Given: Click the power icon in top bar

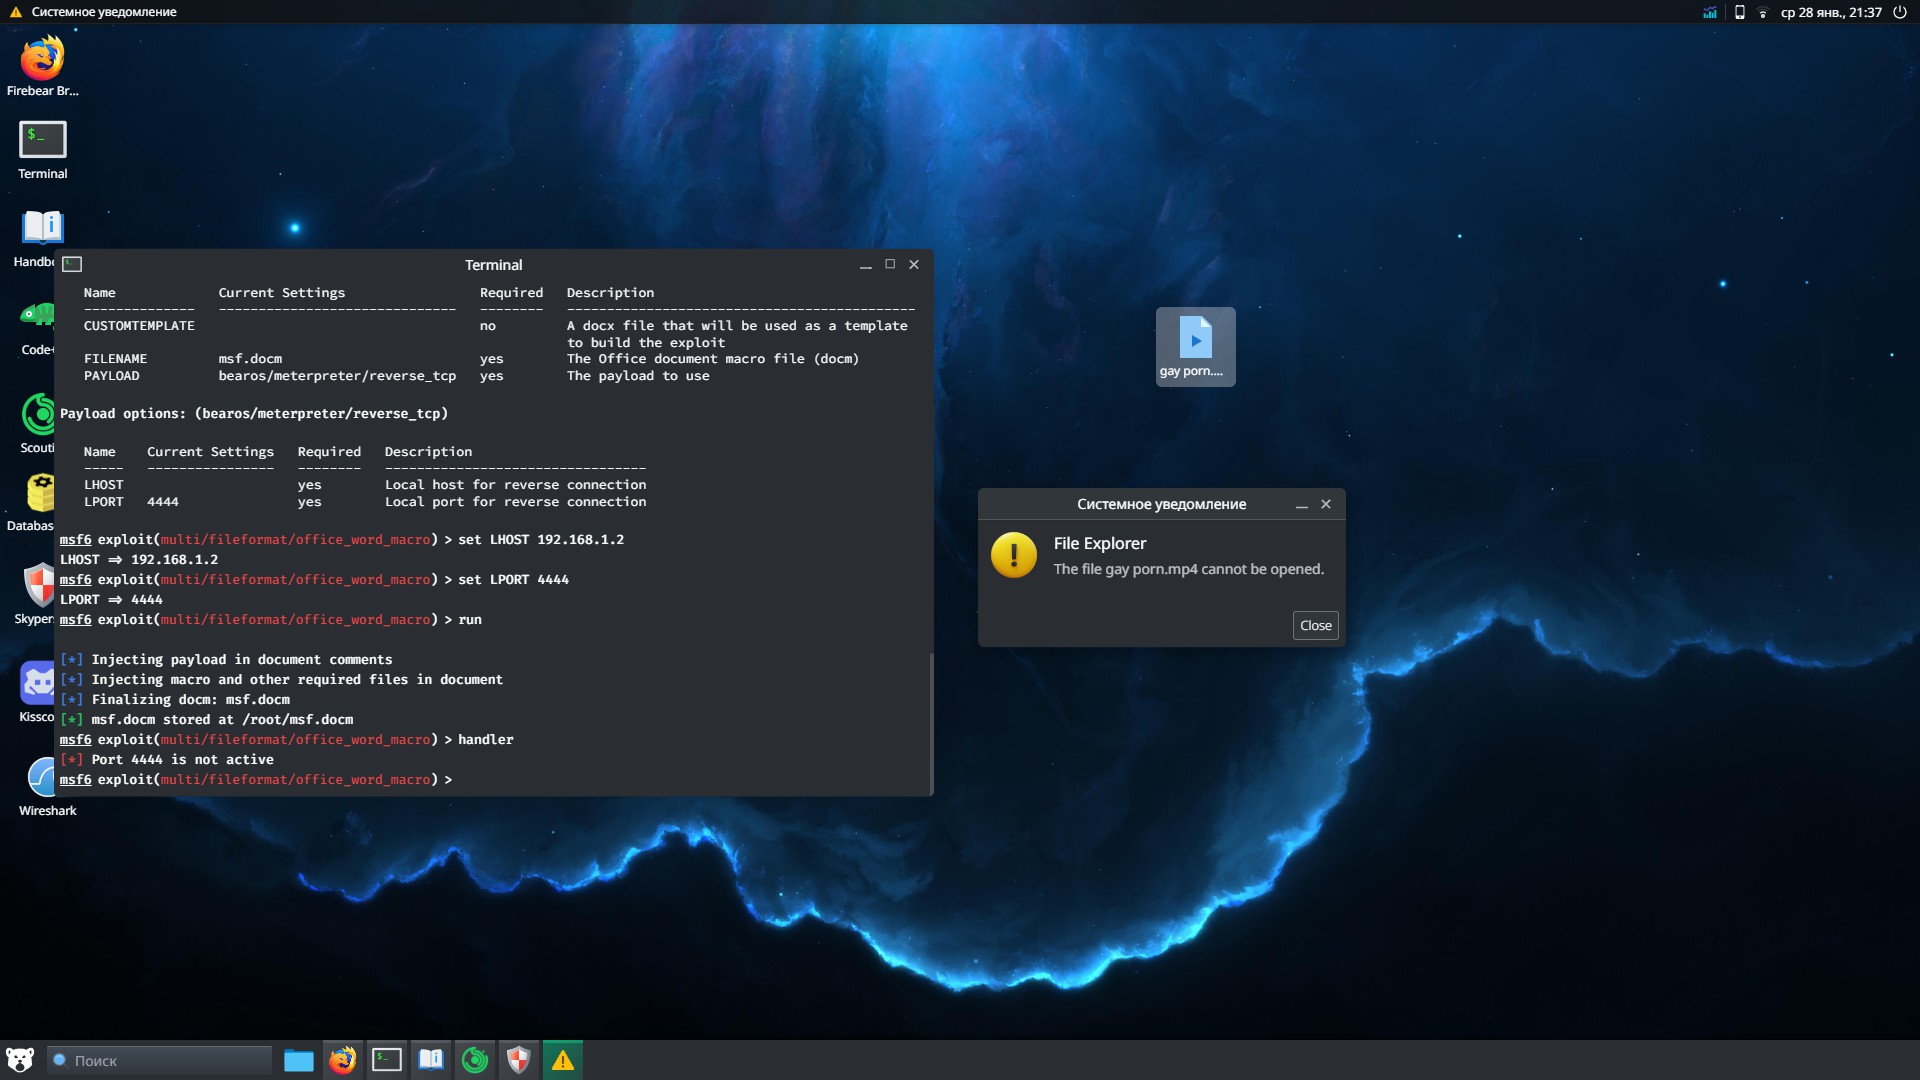Looking at the screenshot, I should [x=1899, y=12].
